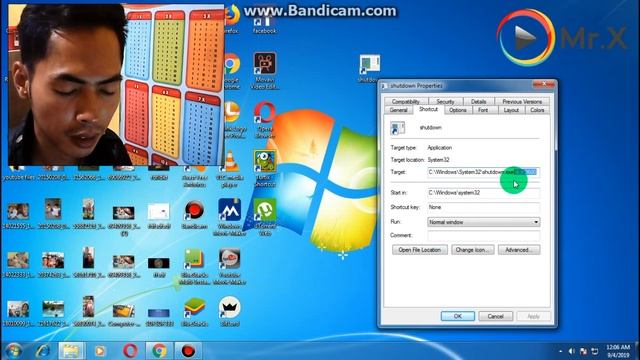Cancel the shutdown Properties dialog
Viewport: 640px width, 360px height.
pos(496,316)
